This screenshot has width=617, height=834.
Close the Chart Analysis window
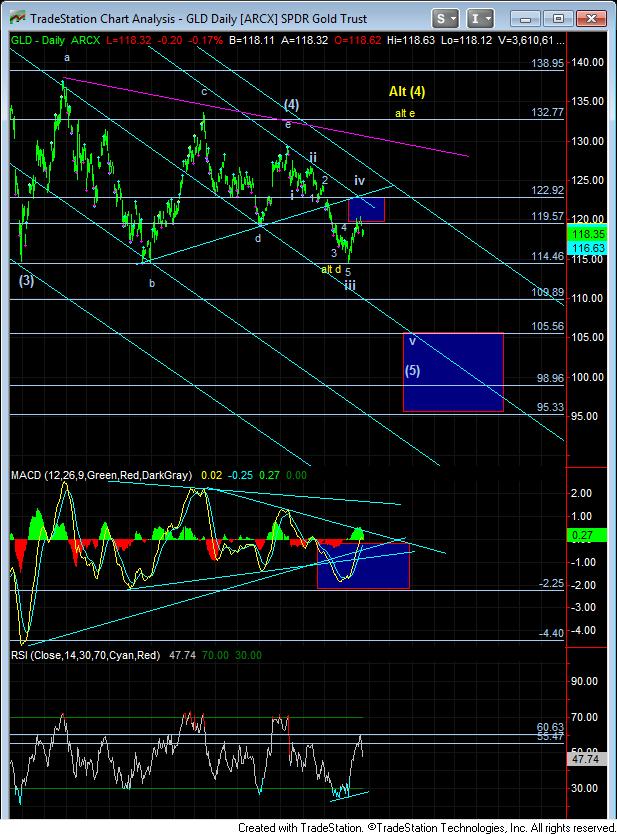pos(591,19)
